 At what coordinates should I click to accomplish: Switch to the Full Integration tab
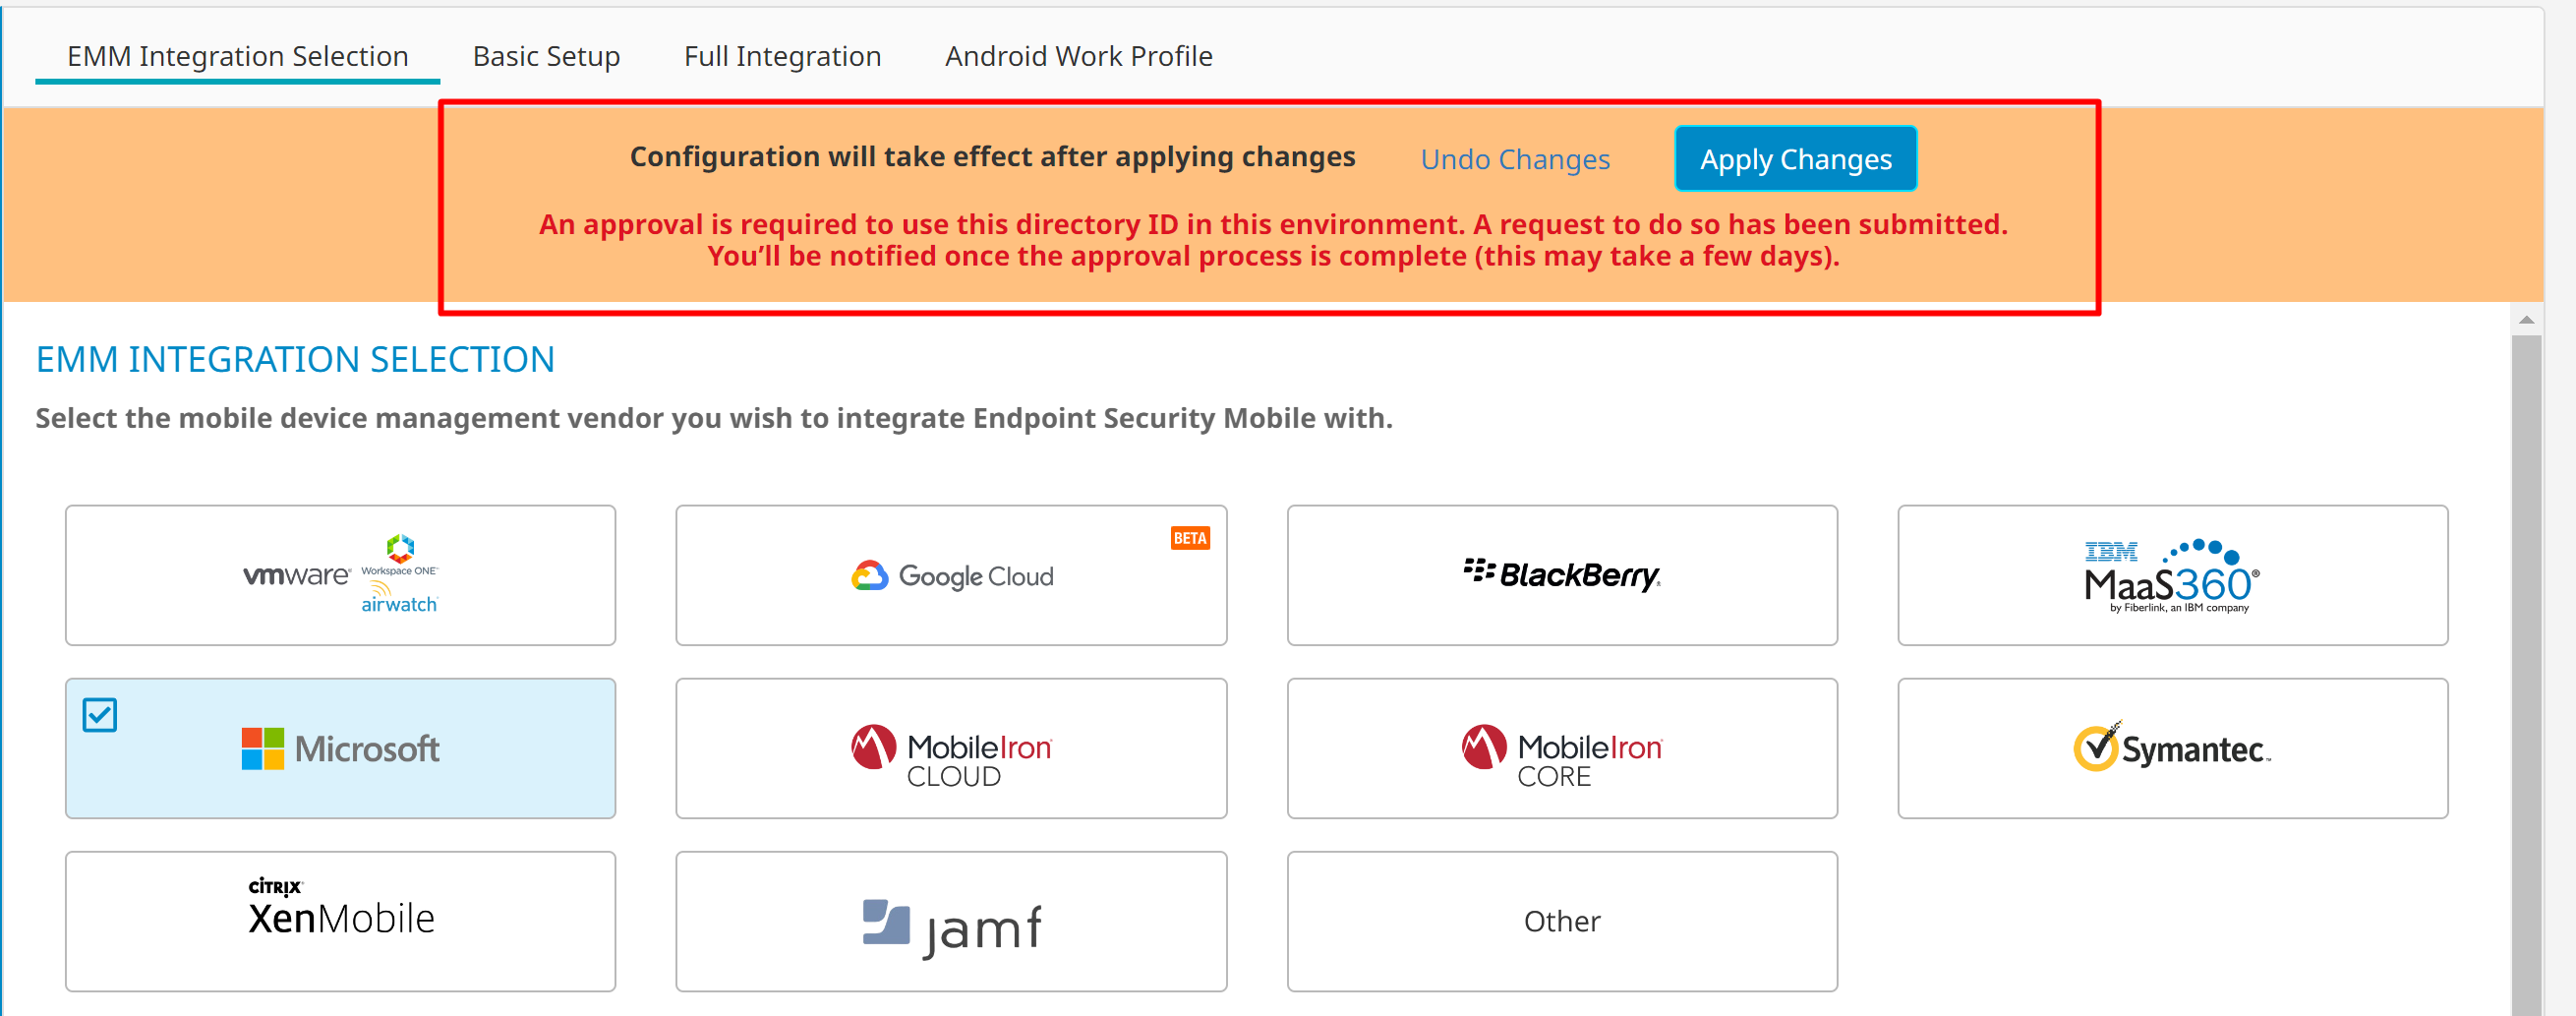point(782,56)
